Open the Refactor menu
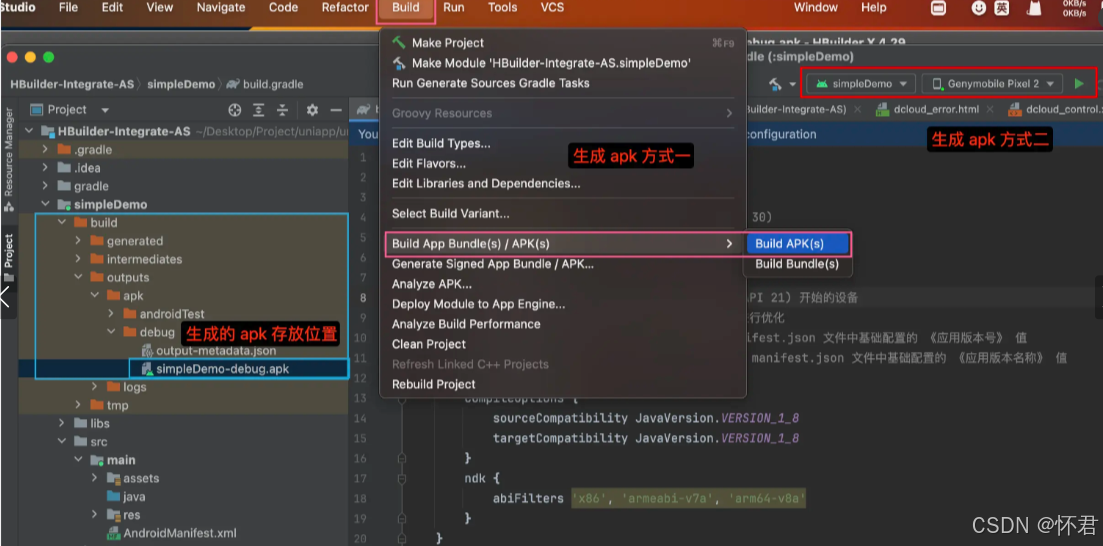The image size is (1103, 546). (345, 8)
